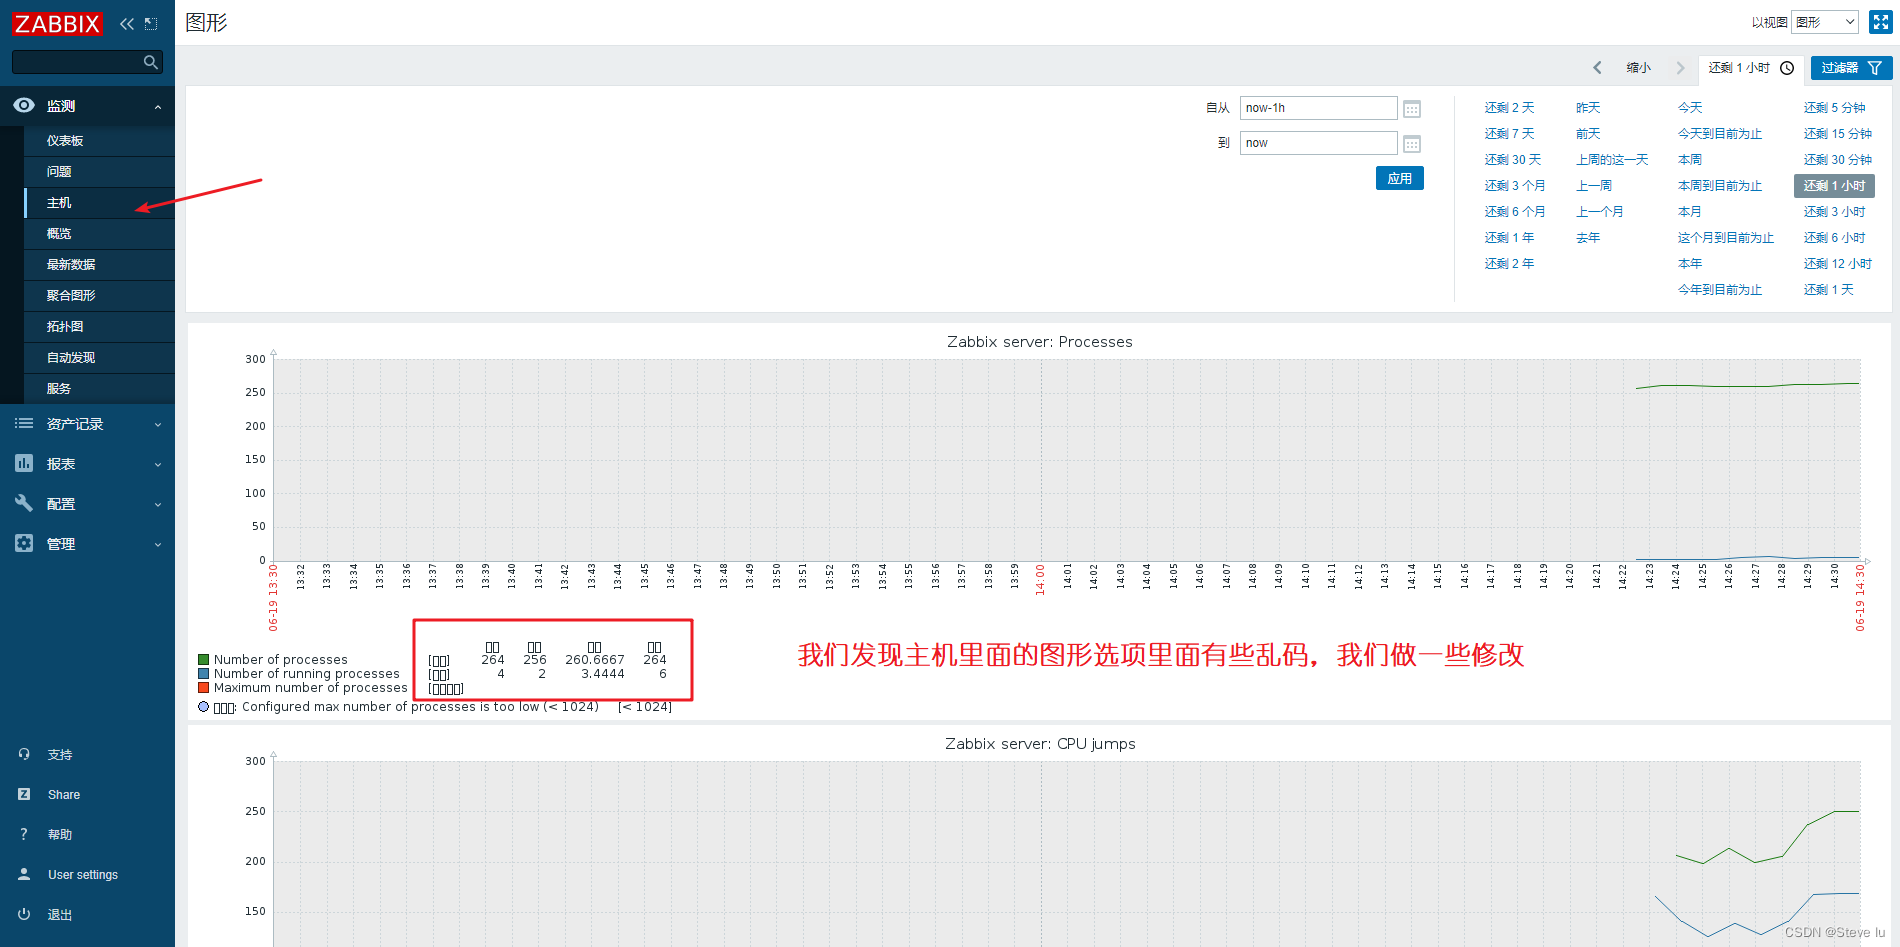Screen dimensions: 1900x947
Task: Click the green Number of processes legend swatch
Action: (x=204, y=659)
